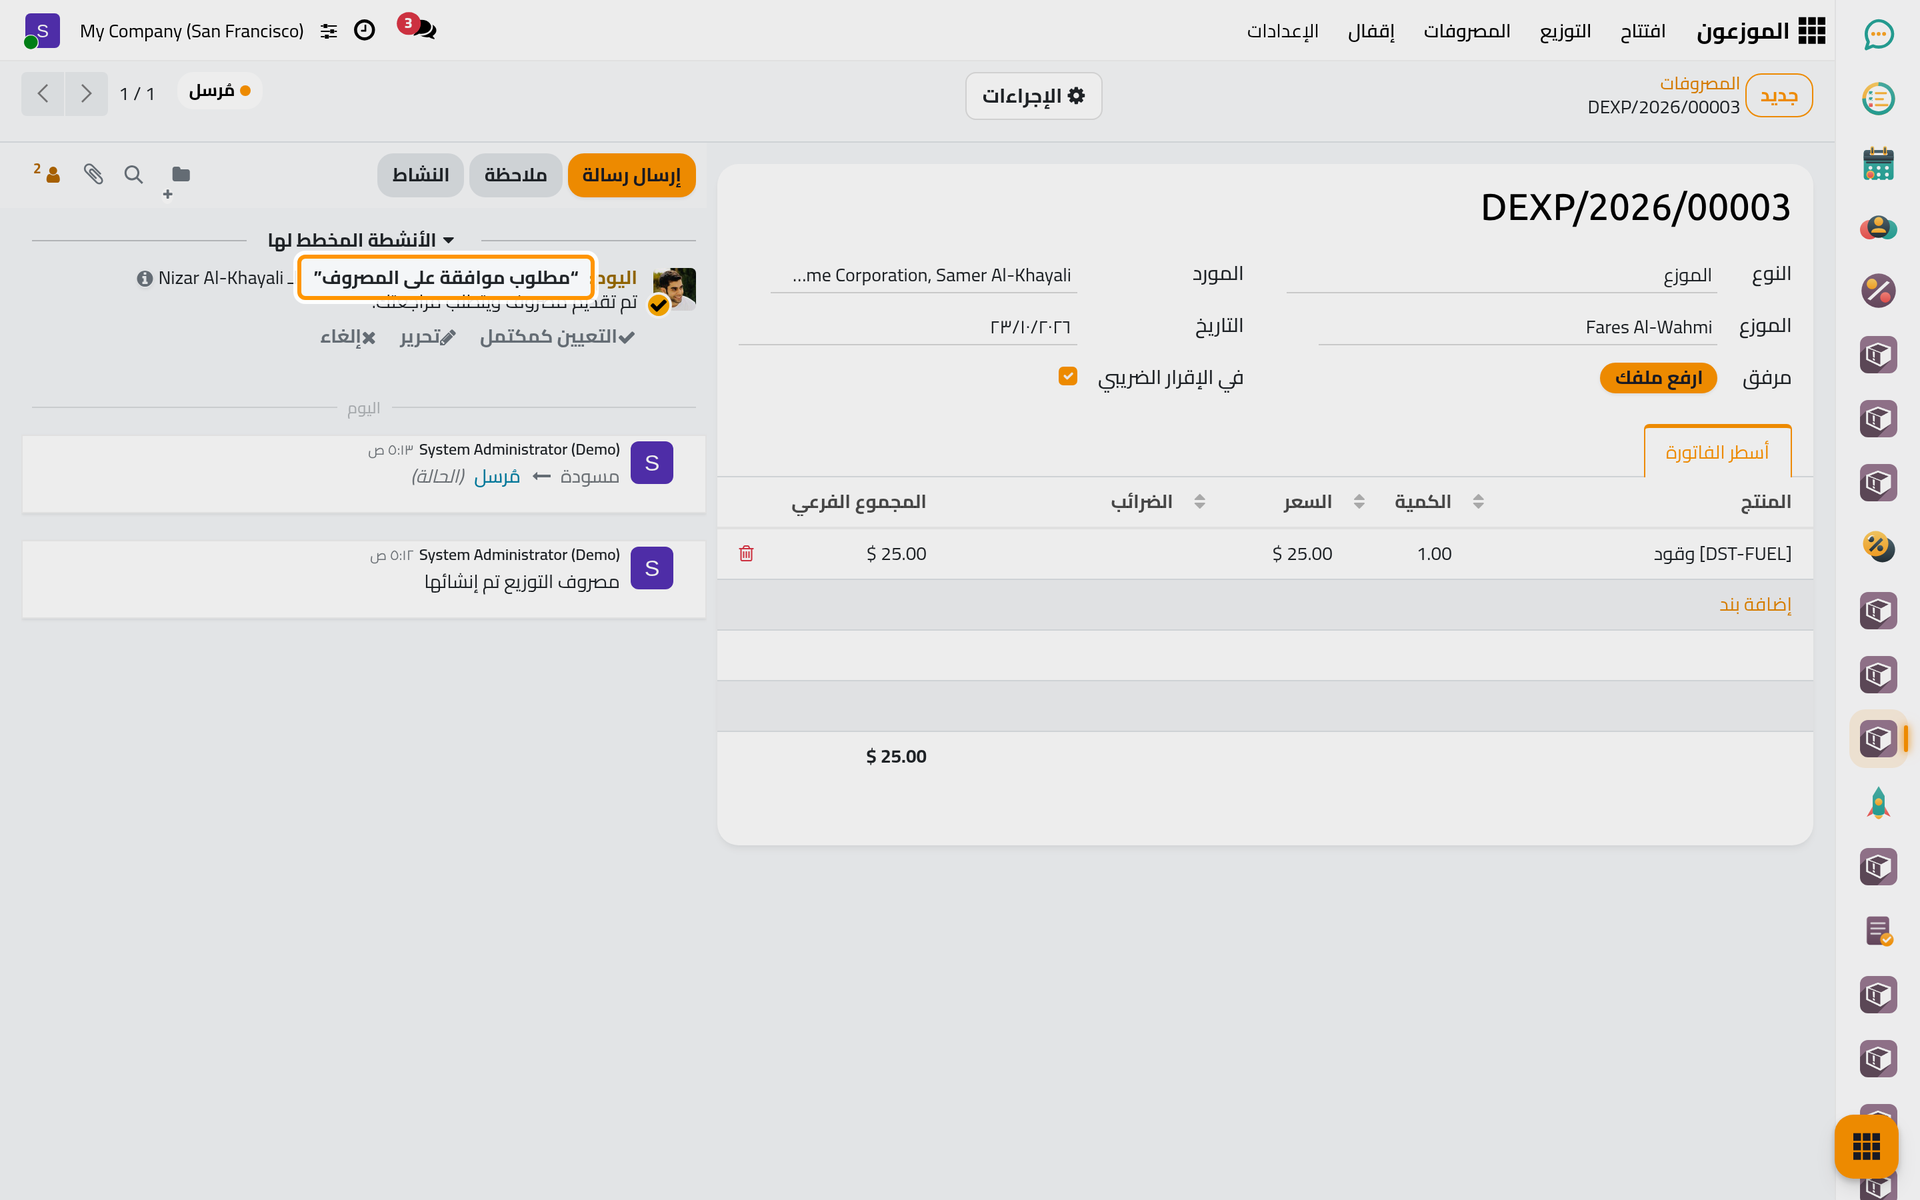Click the إرسال رسالة button
1920x1200 pixels.
point(631,175)
